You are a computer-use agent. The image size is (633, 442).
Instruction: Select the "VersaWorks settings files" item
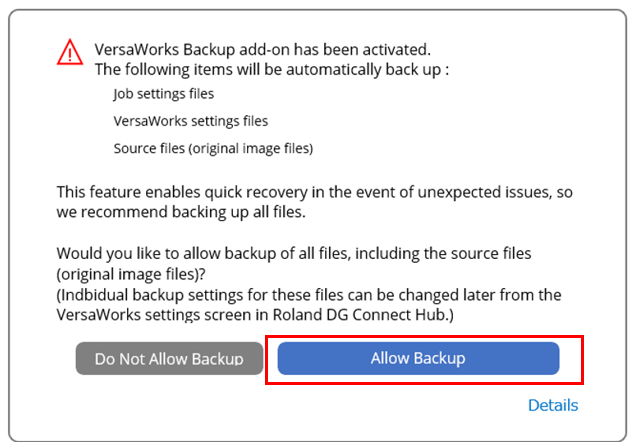[x=191, y=121]
